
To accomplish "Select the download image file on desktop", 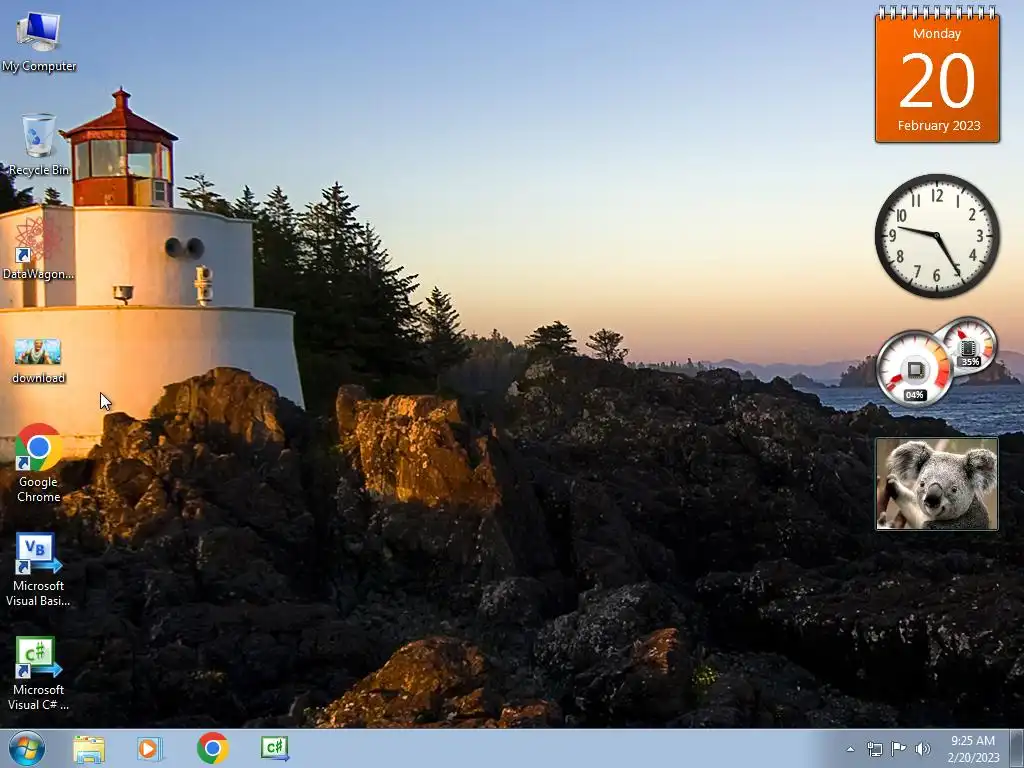I will click(38, 360).
